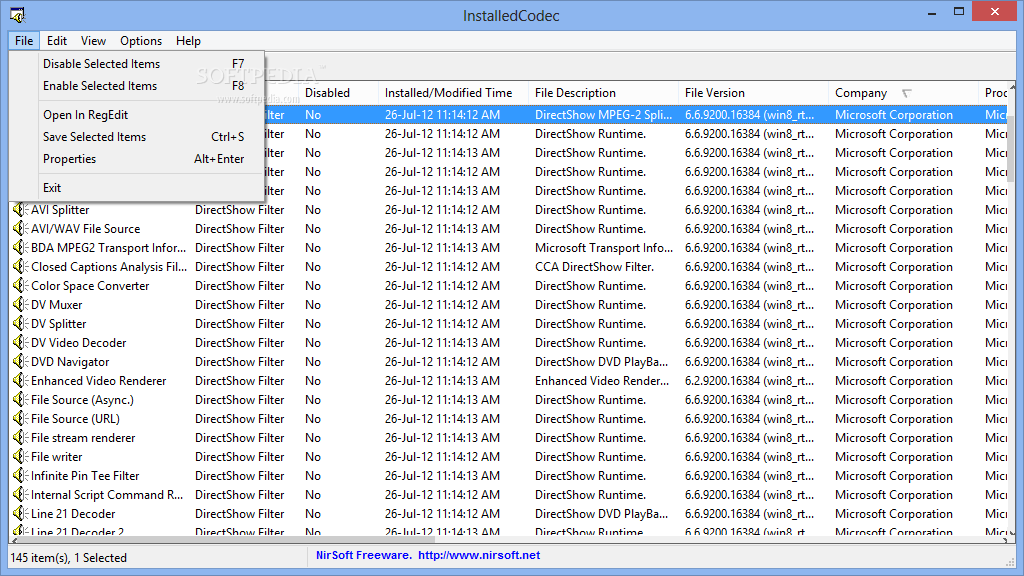
Task: Click the DirectShow MPEG-2 Spli... description cell
Action: [x=603, y=114]
